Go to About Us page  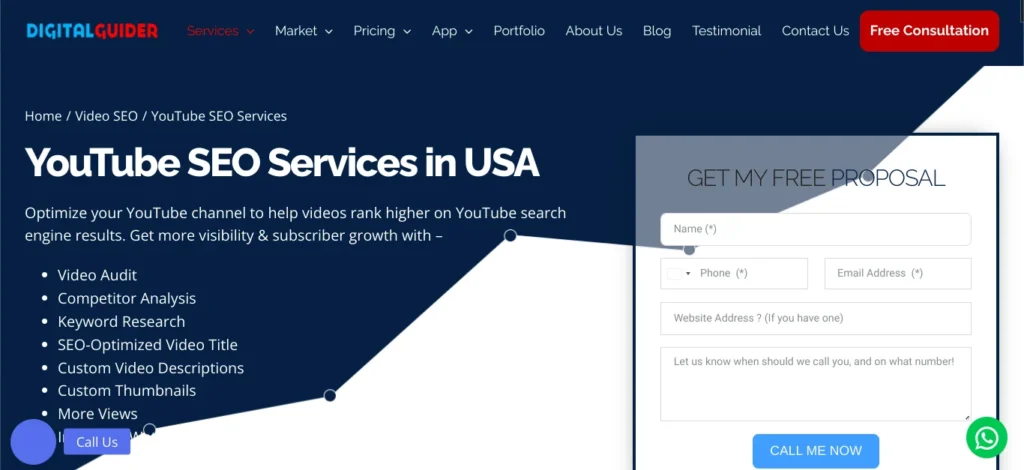[593, 31]
